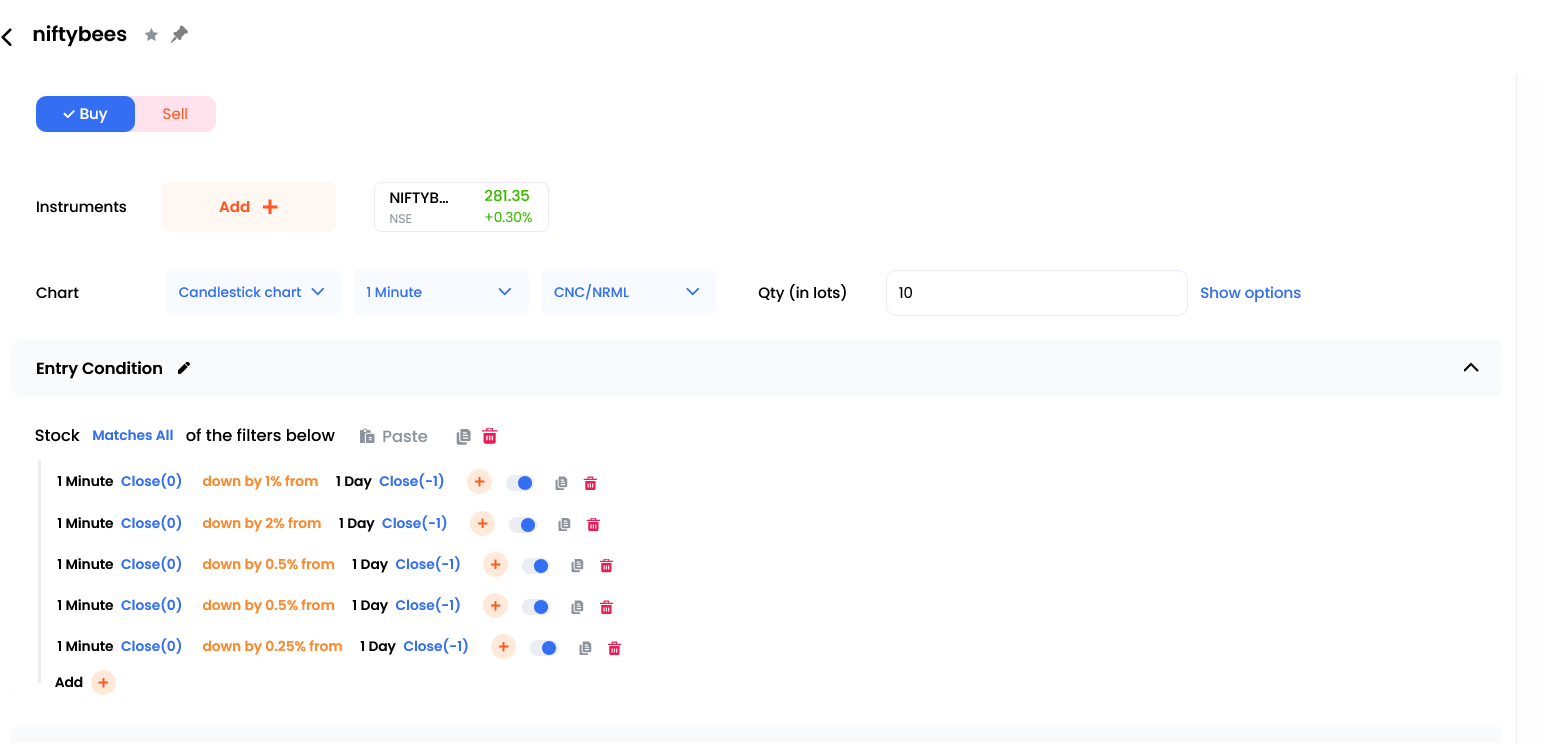1550x743 pixels.
Task: Edit Entry Condition with the pencil icon
Action: [184, 368]
